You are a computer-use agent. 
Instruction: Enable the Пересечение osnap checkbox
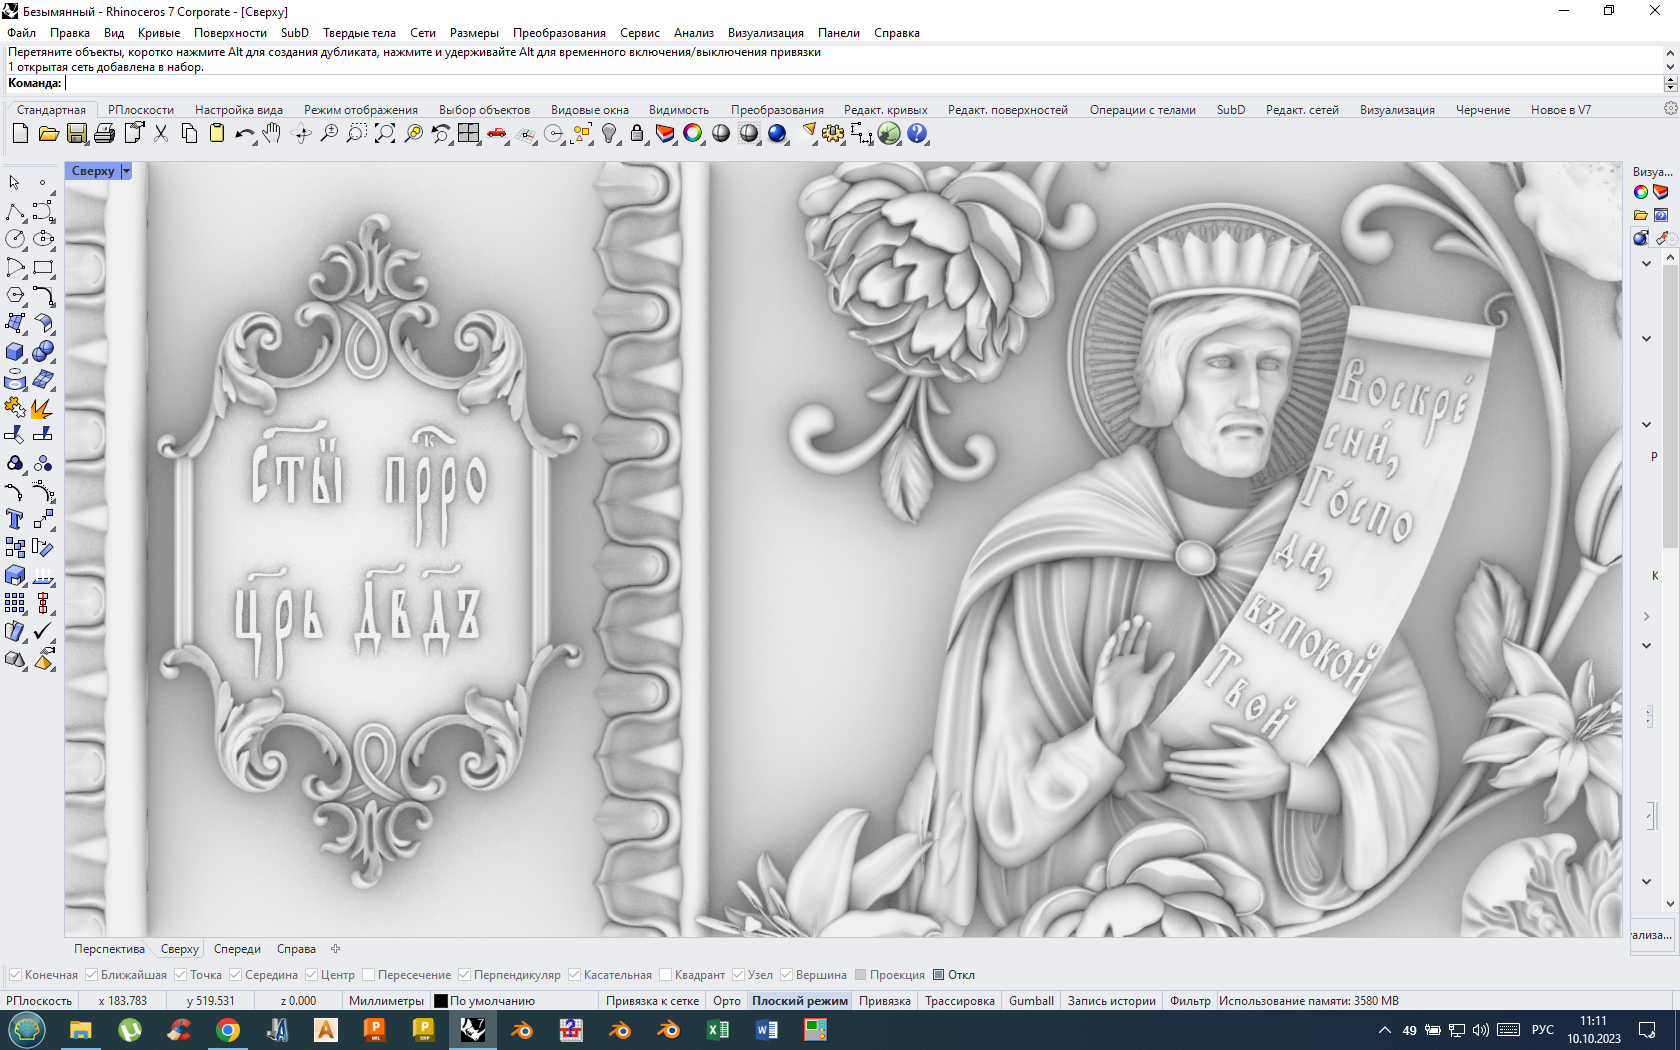[x=368, y=975]
